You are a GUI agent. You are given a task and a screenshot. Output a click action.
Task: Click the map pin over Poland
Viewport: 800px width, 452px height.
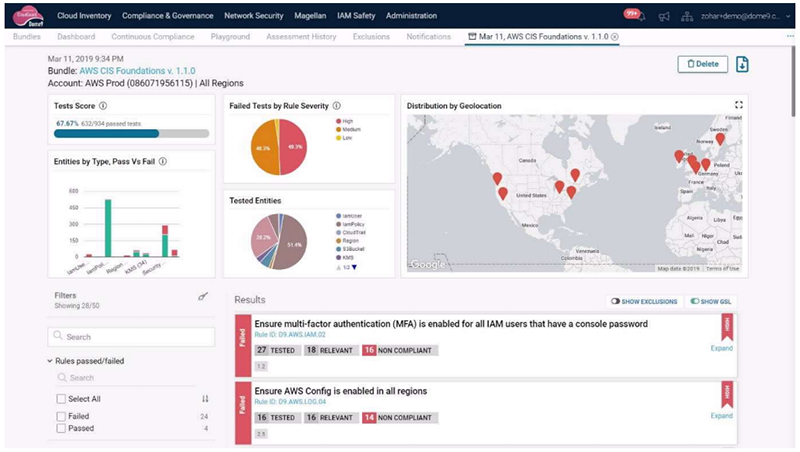pos(706,164)
